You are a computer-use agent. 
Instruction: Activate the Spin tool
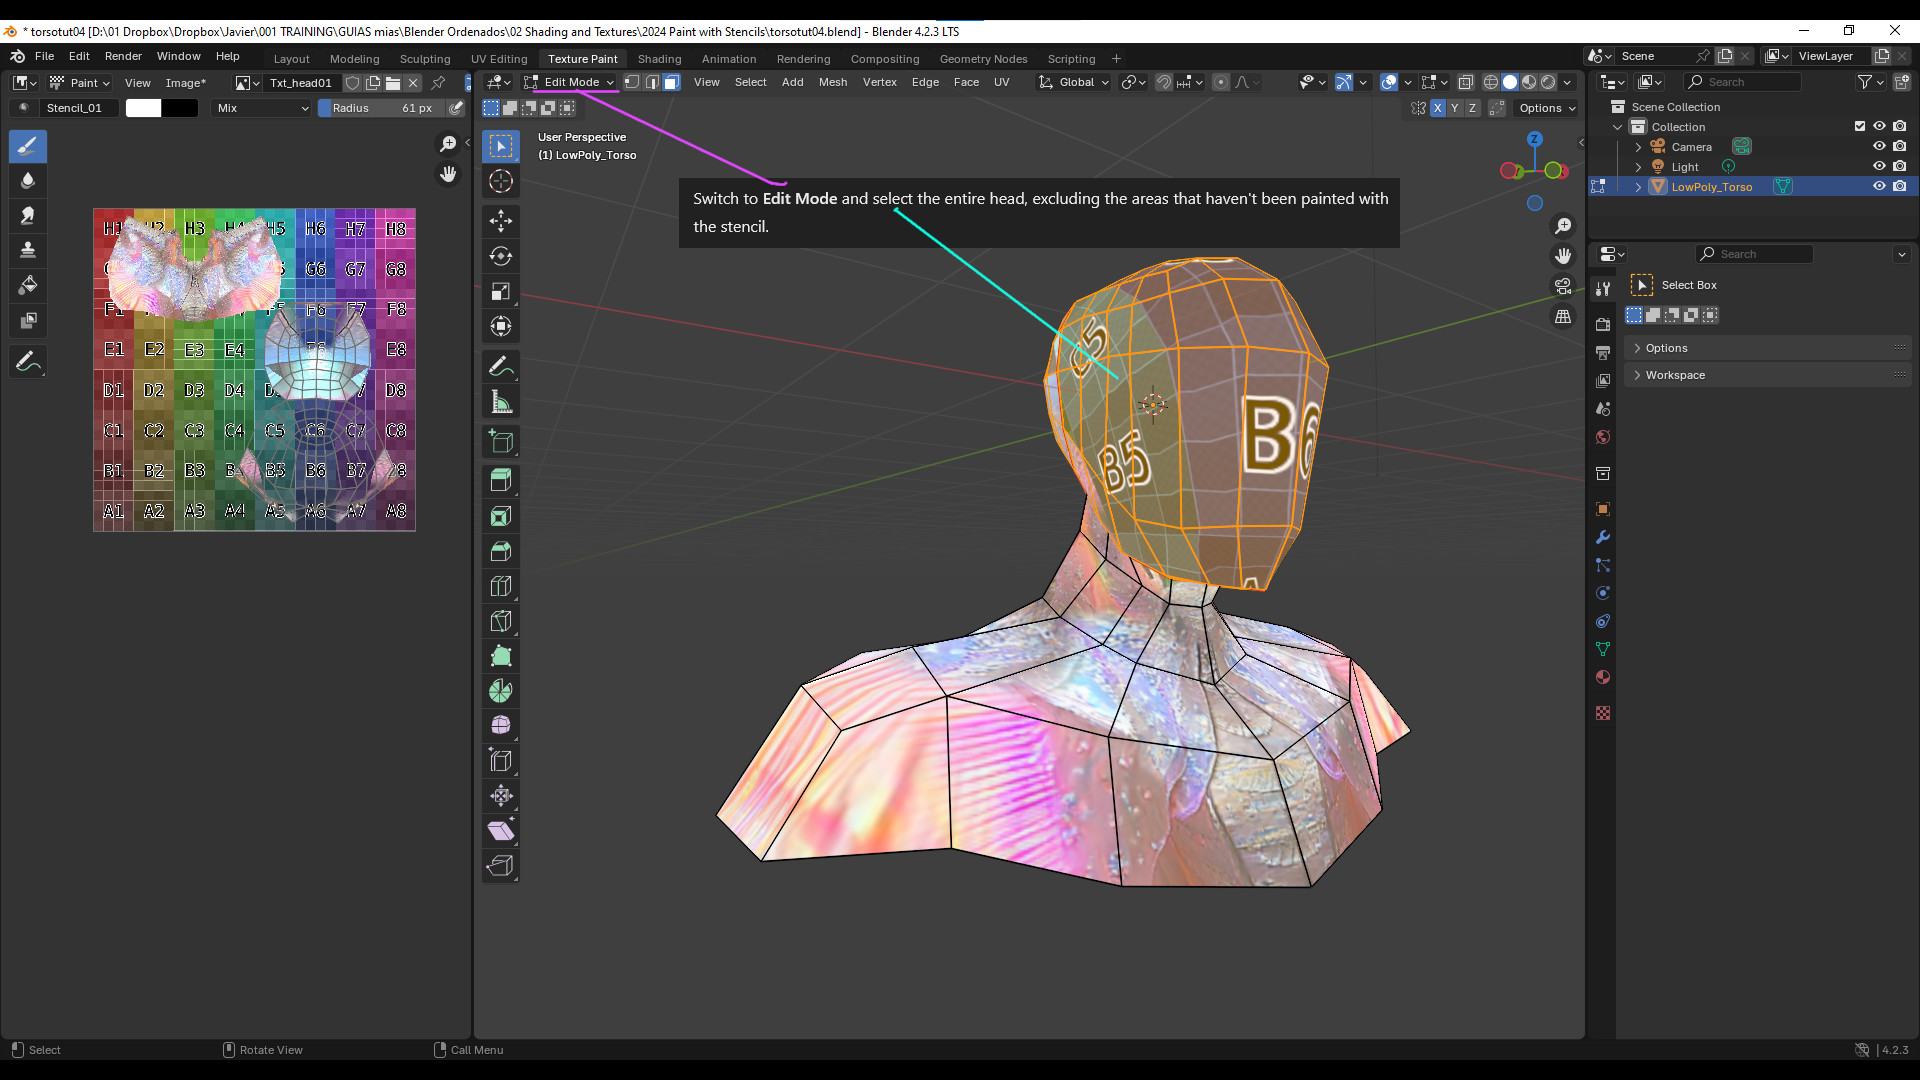click(501, 691)
